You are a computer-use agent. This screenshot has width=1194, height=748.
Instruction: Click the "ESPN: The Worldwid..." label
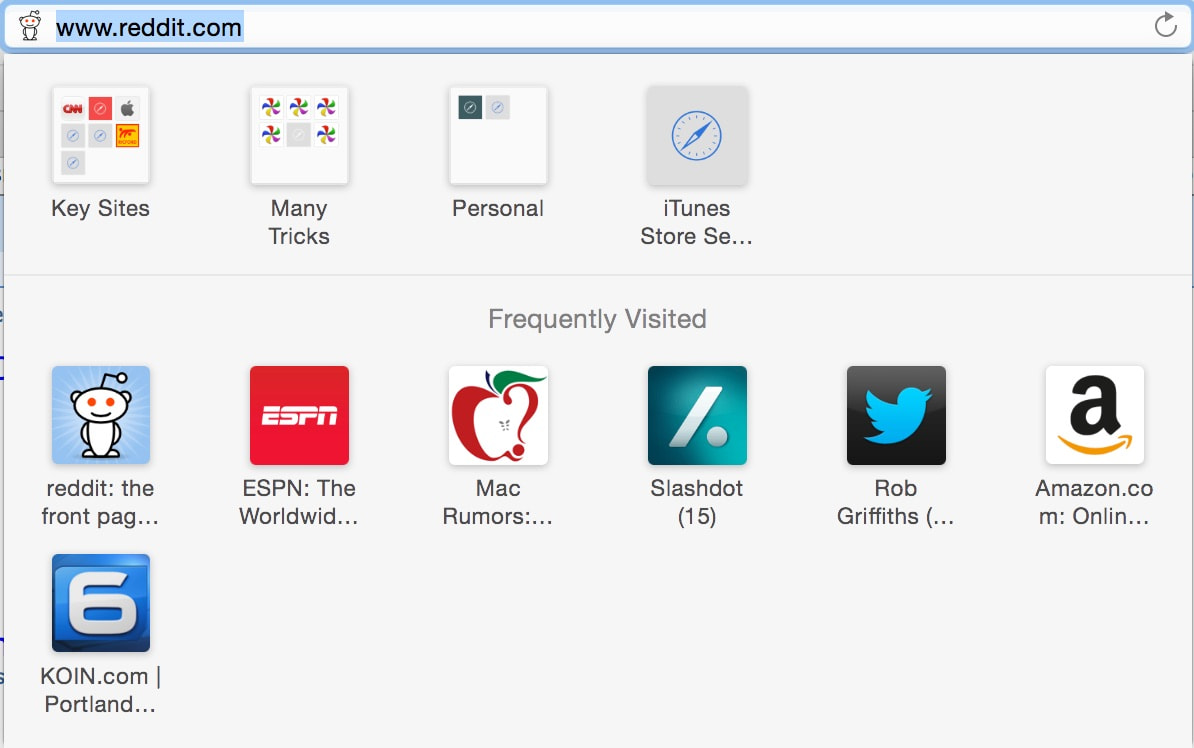[x=299, y=502]
